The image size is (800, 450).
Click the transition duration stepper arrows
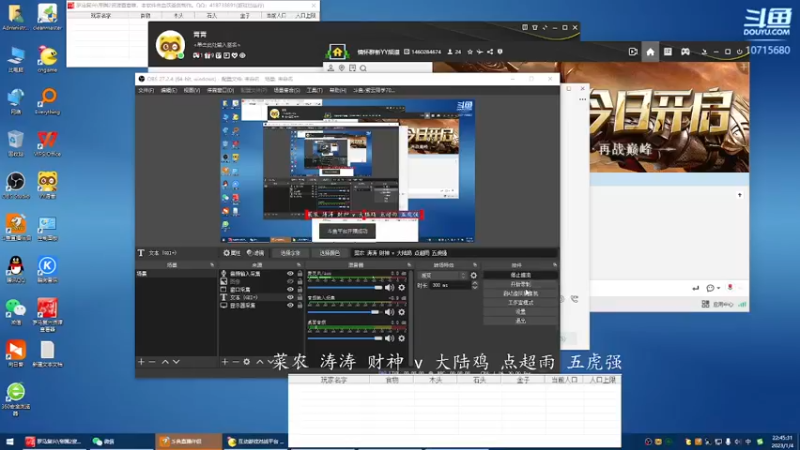474,286
